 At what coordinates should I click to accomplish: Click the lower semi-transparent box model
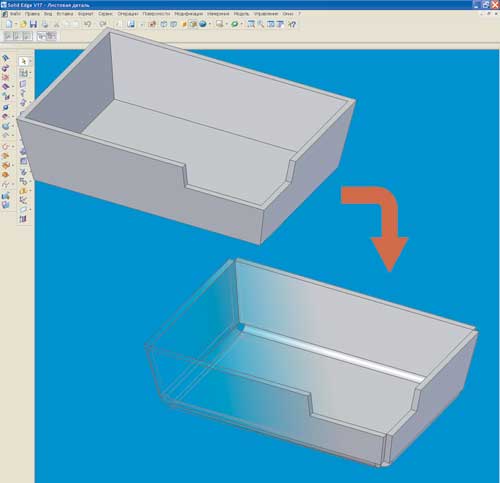pyautogui.click(x=310, y=363)
